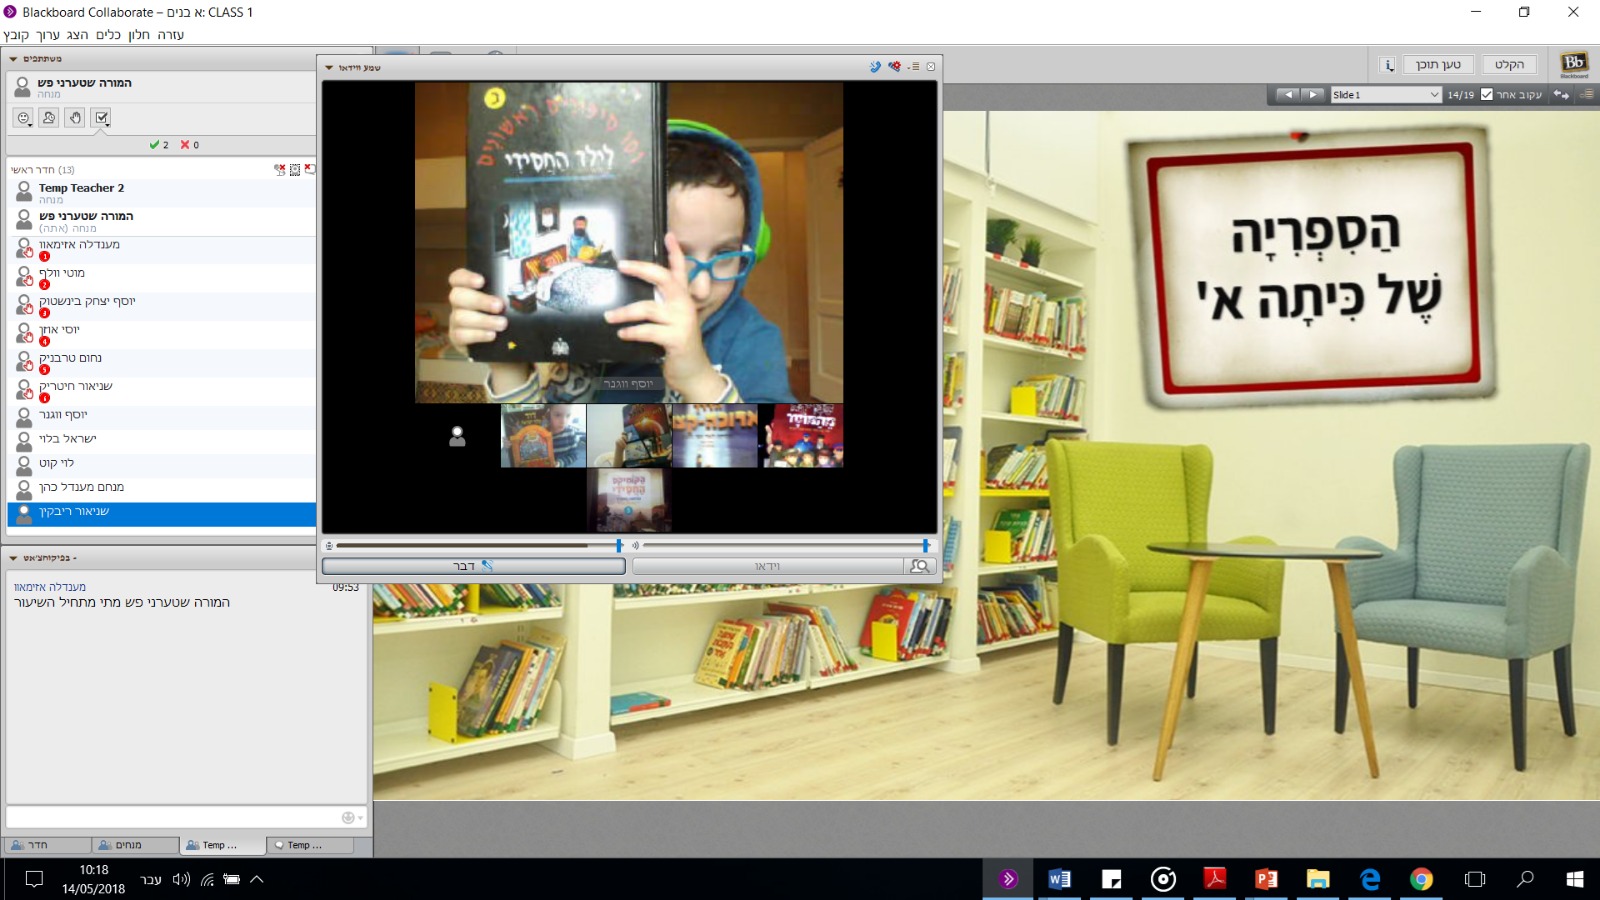Viewport: 1600px width, 900px height.
Task: Open the Window menu (חלון)
Action: [x=139, y=35]
